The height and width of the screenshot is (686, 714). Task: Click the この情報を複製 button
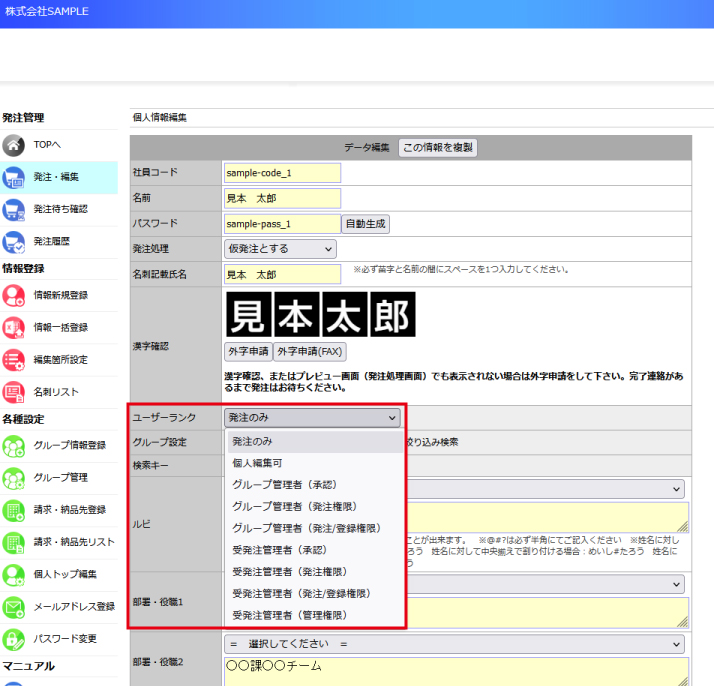click(438, 148)
